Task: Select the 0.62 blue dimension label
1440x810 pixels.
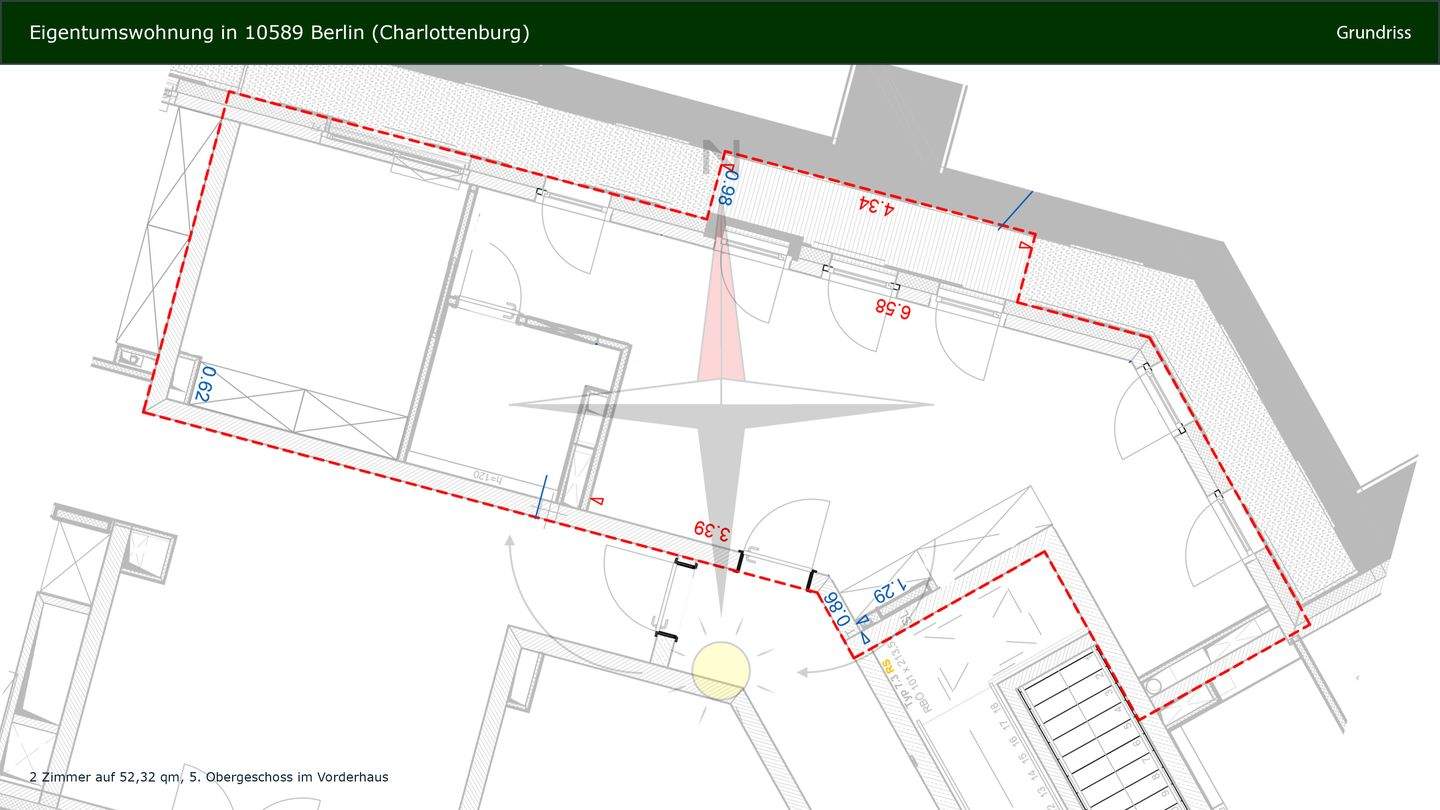Action: click(203, 385)
